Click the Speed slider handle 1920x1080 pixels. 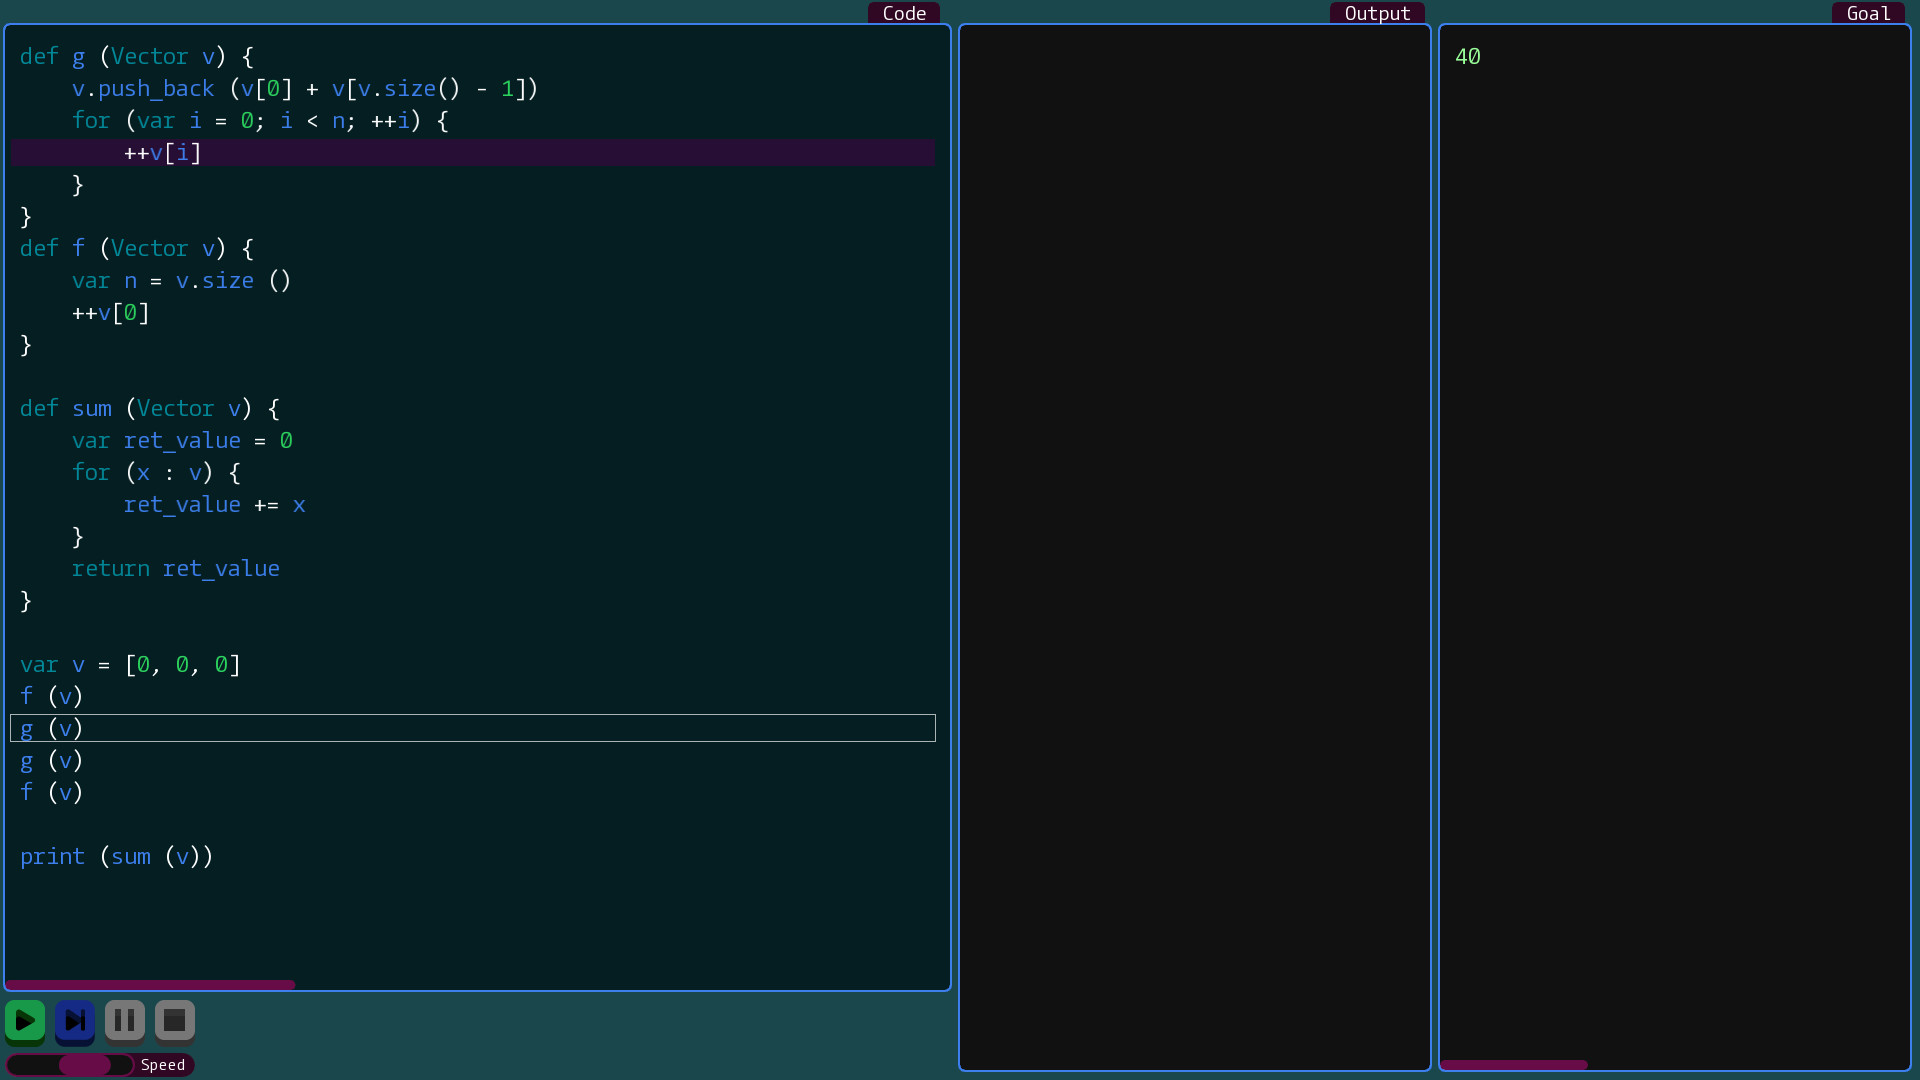click(x=85, y=1065)
